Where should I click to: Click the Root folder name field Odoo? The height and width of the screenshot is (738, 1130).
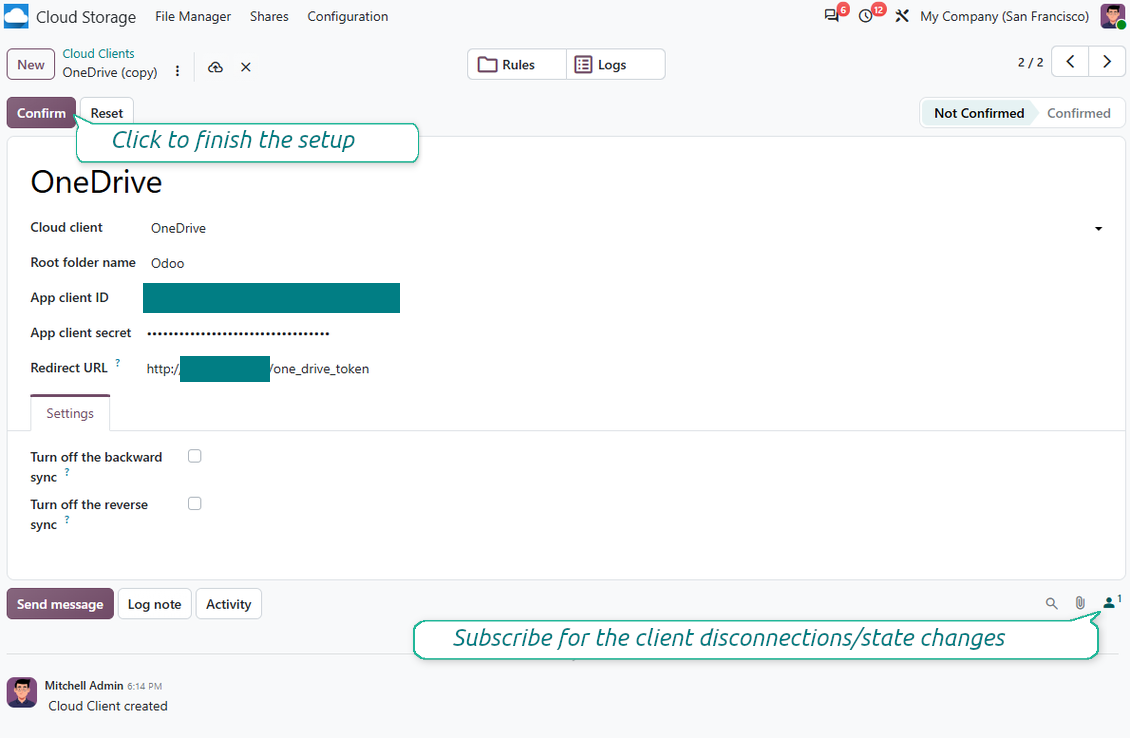tap(626, 263)
